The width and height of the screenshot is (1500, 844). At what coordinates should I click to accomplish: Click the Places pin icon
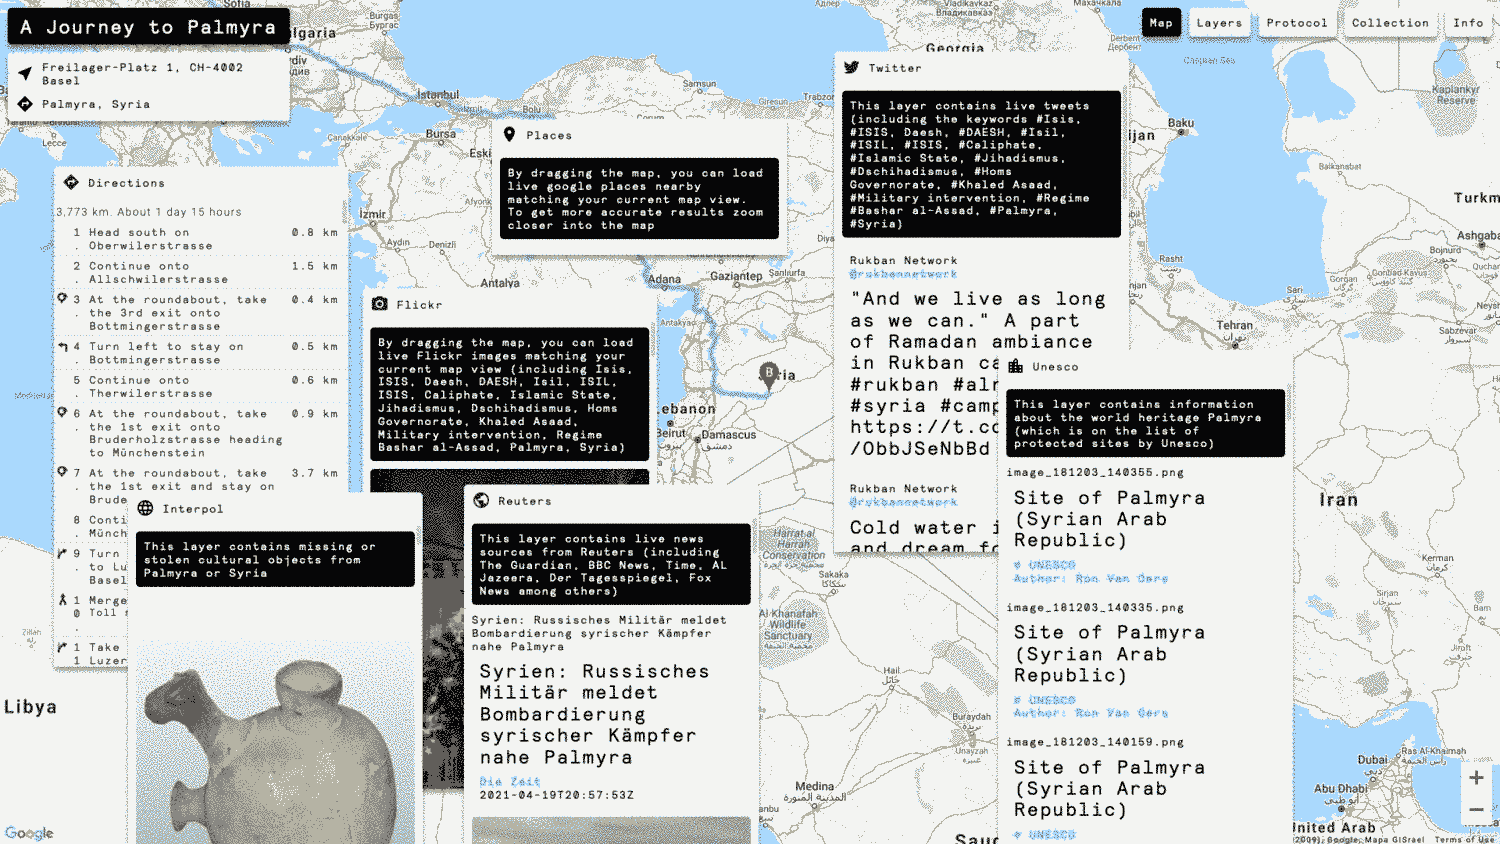click(x=509, y=135)
